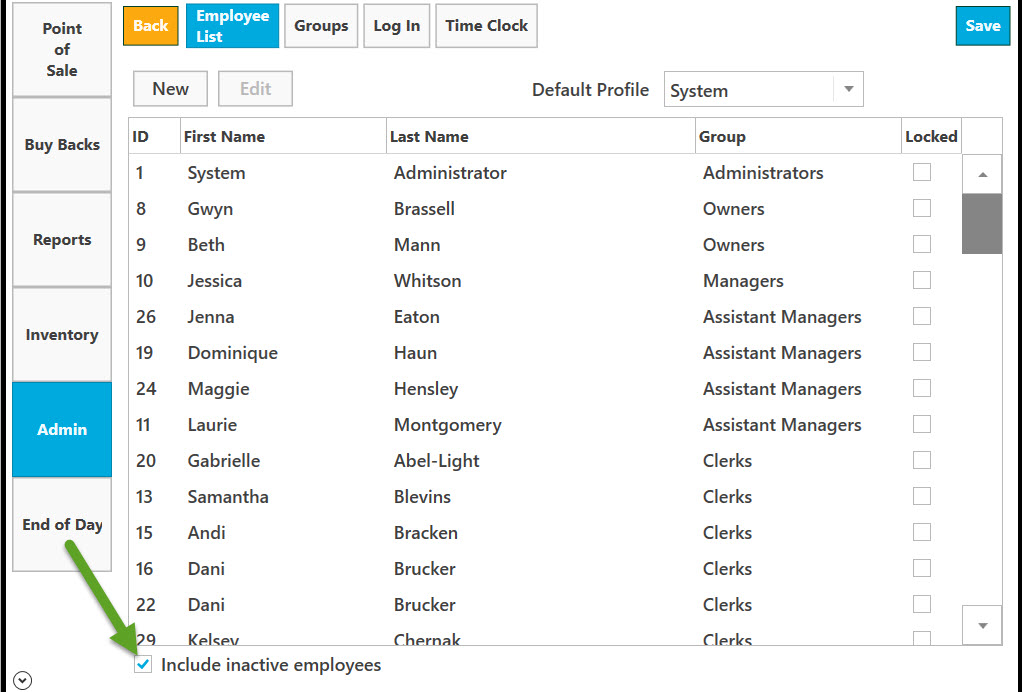Click the employee list scrollbar thumb
The image size is (1022, 692).
982,223
